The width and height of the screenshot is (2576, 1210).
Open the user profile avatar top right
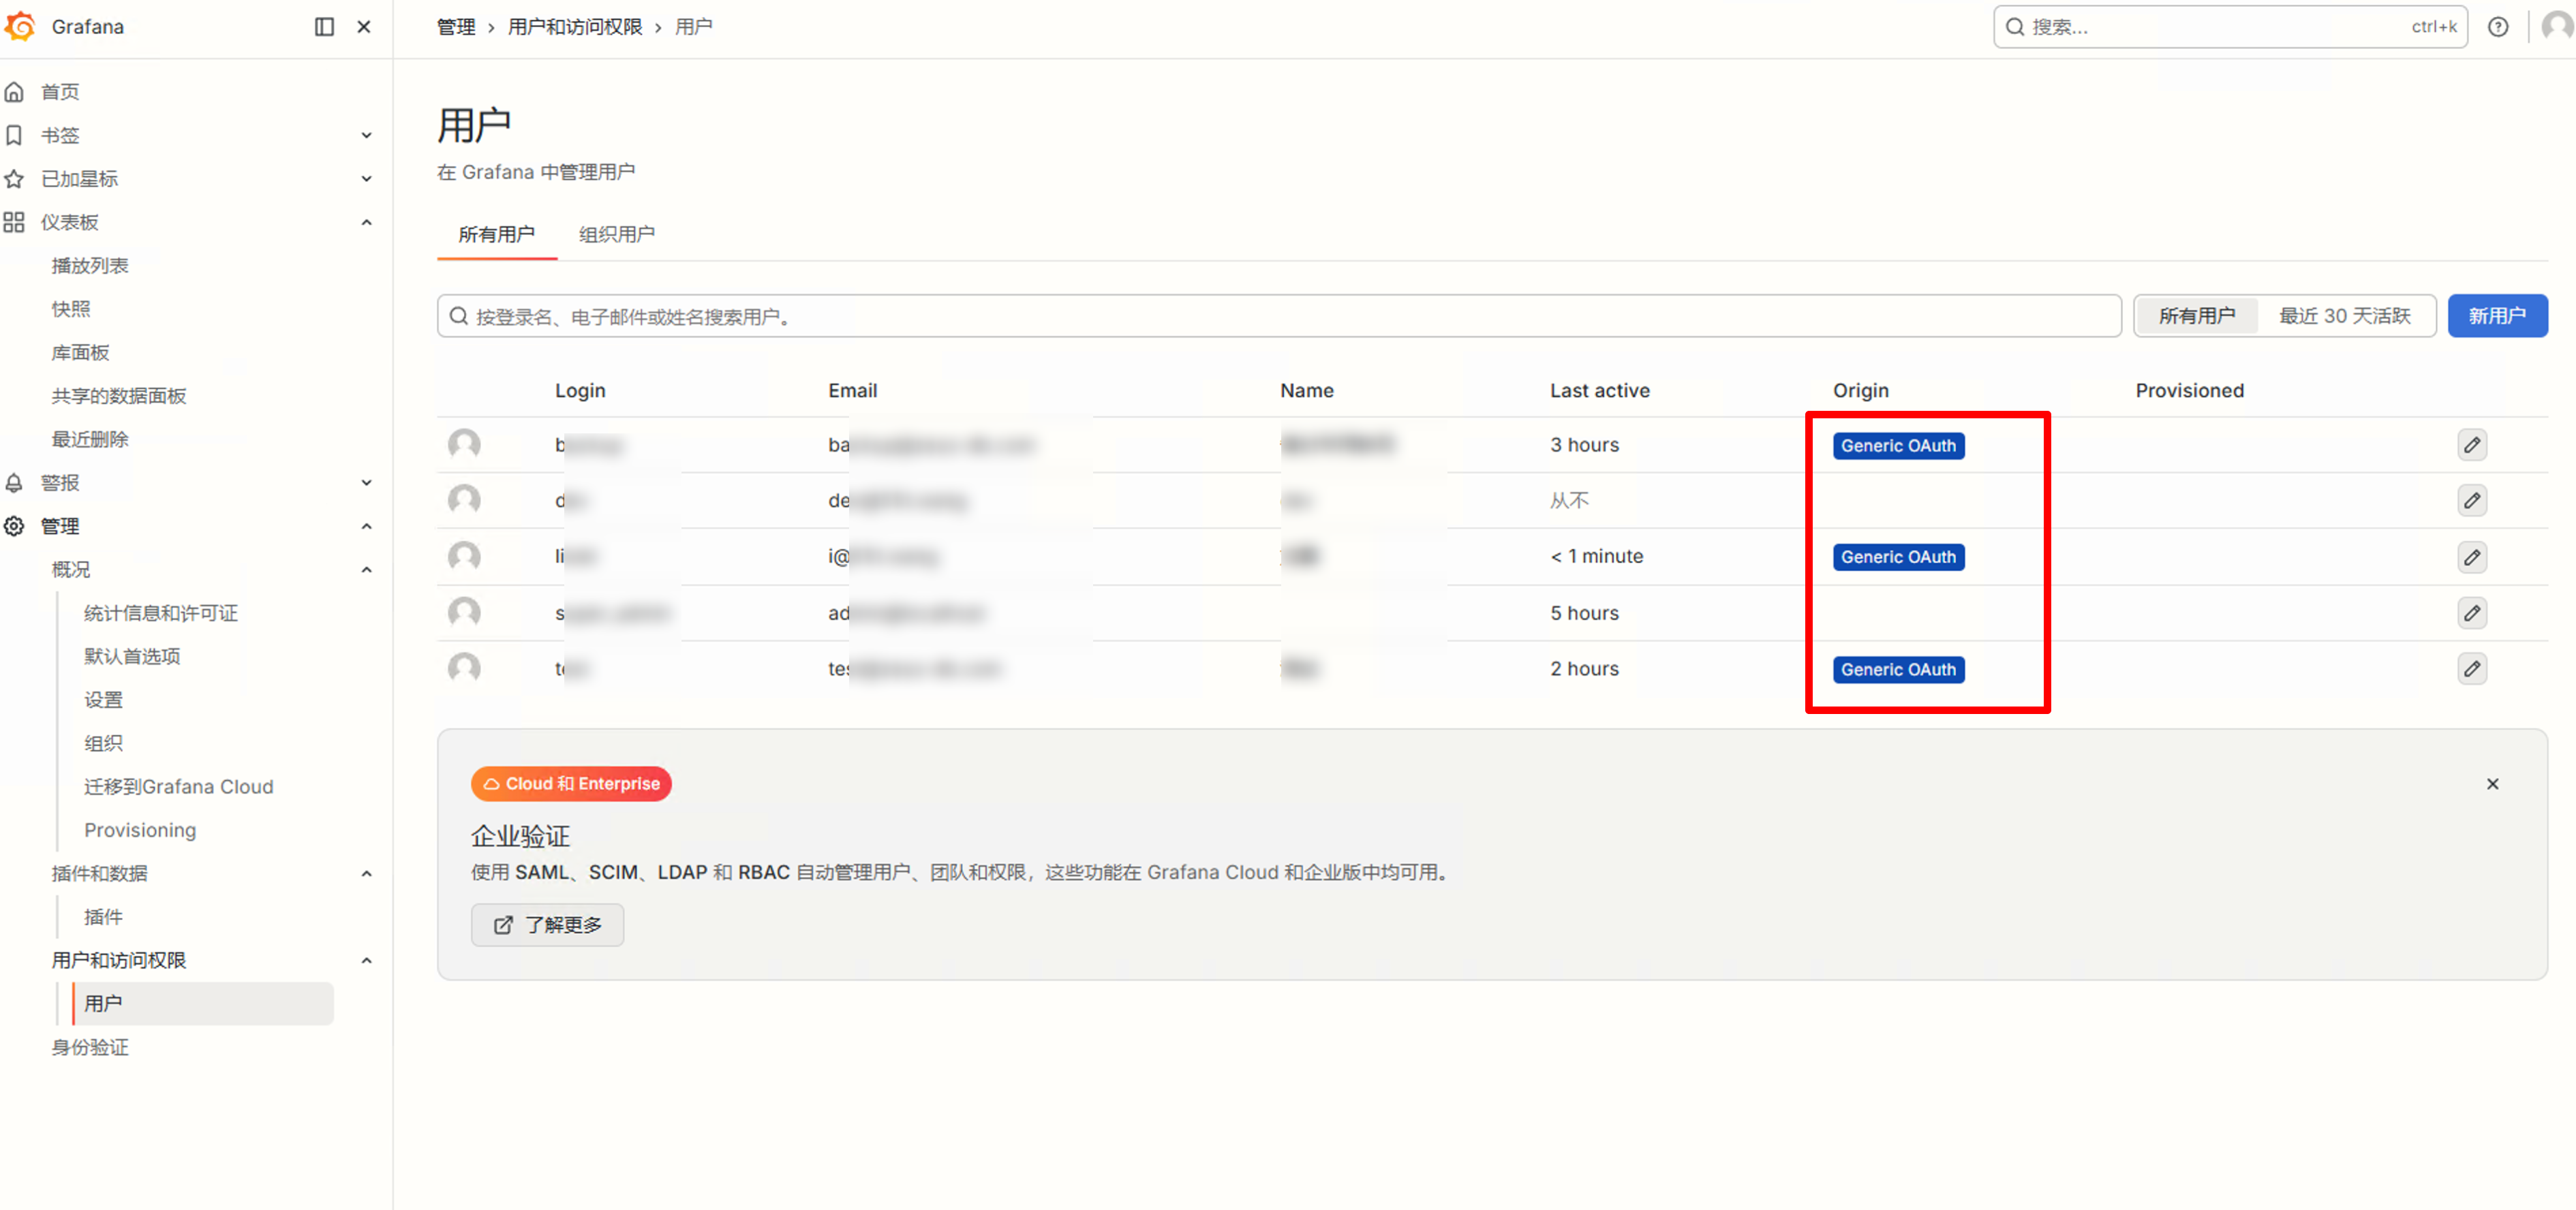(2557, 27)
